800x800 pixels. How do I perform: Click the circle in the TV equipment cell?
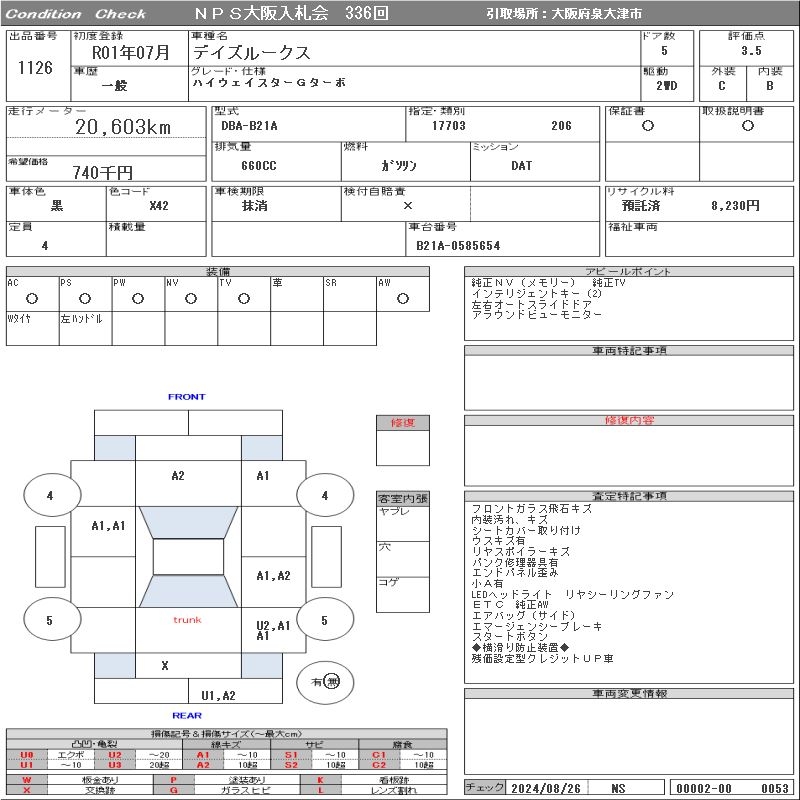tap(244, 298)
